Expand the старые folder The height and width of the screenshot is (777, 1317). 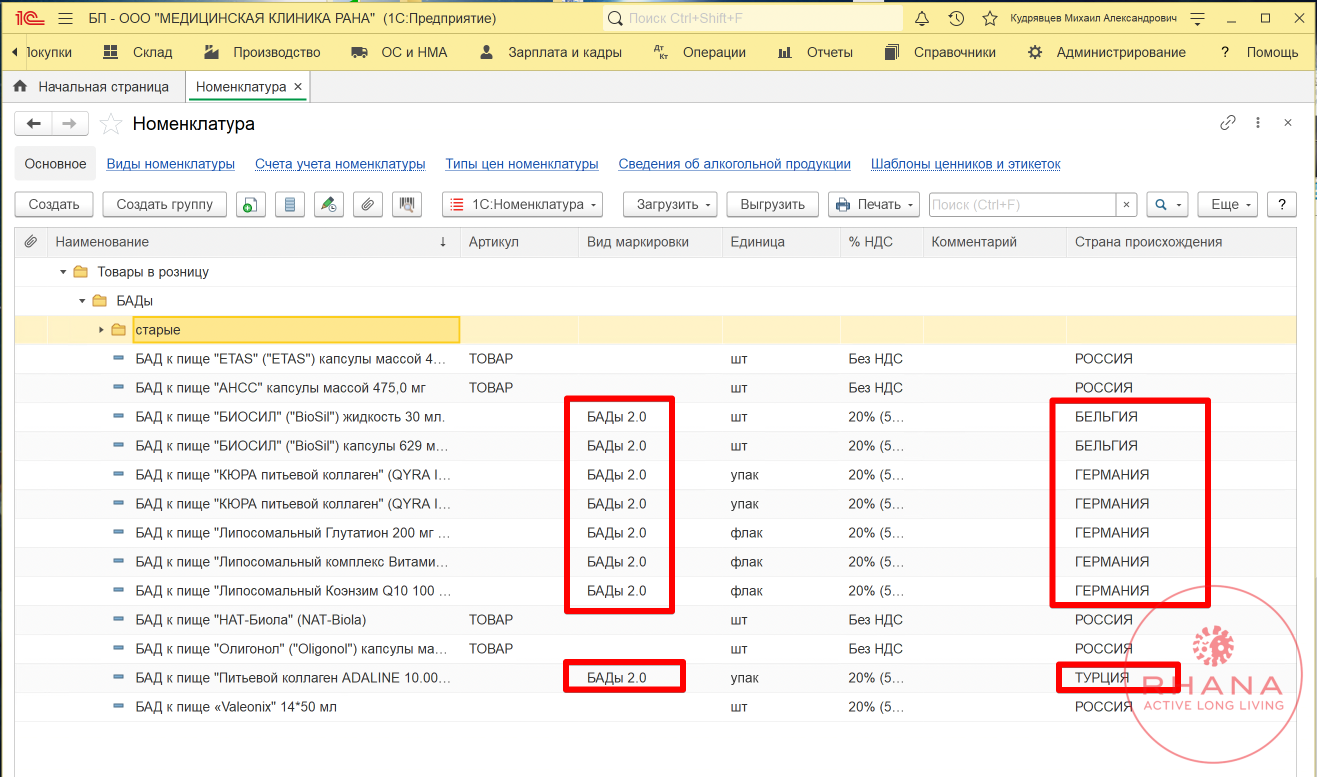(101, 330)
